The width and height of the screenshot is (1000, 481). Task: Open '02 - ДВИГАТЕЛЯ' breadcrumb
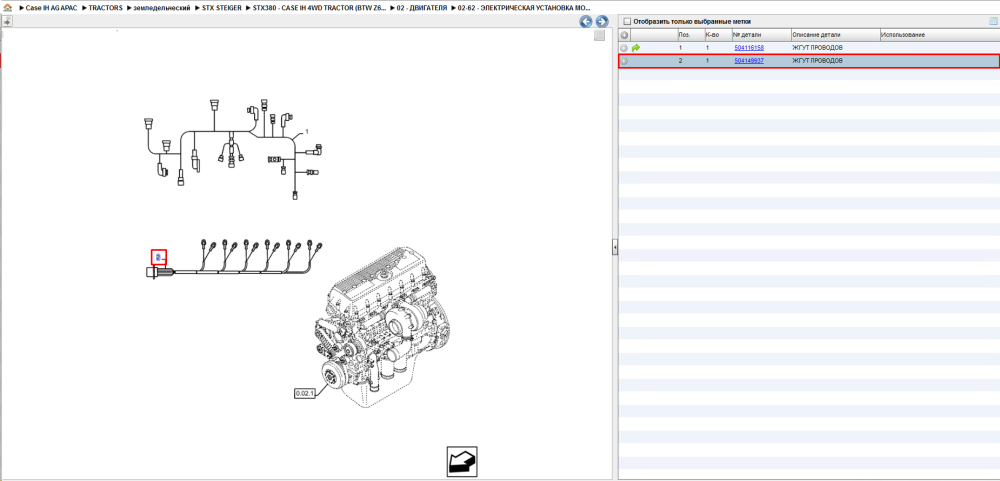(x=420, y=8)
